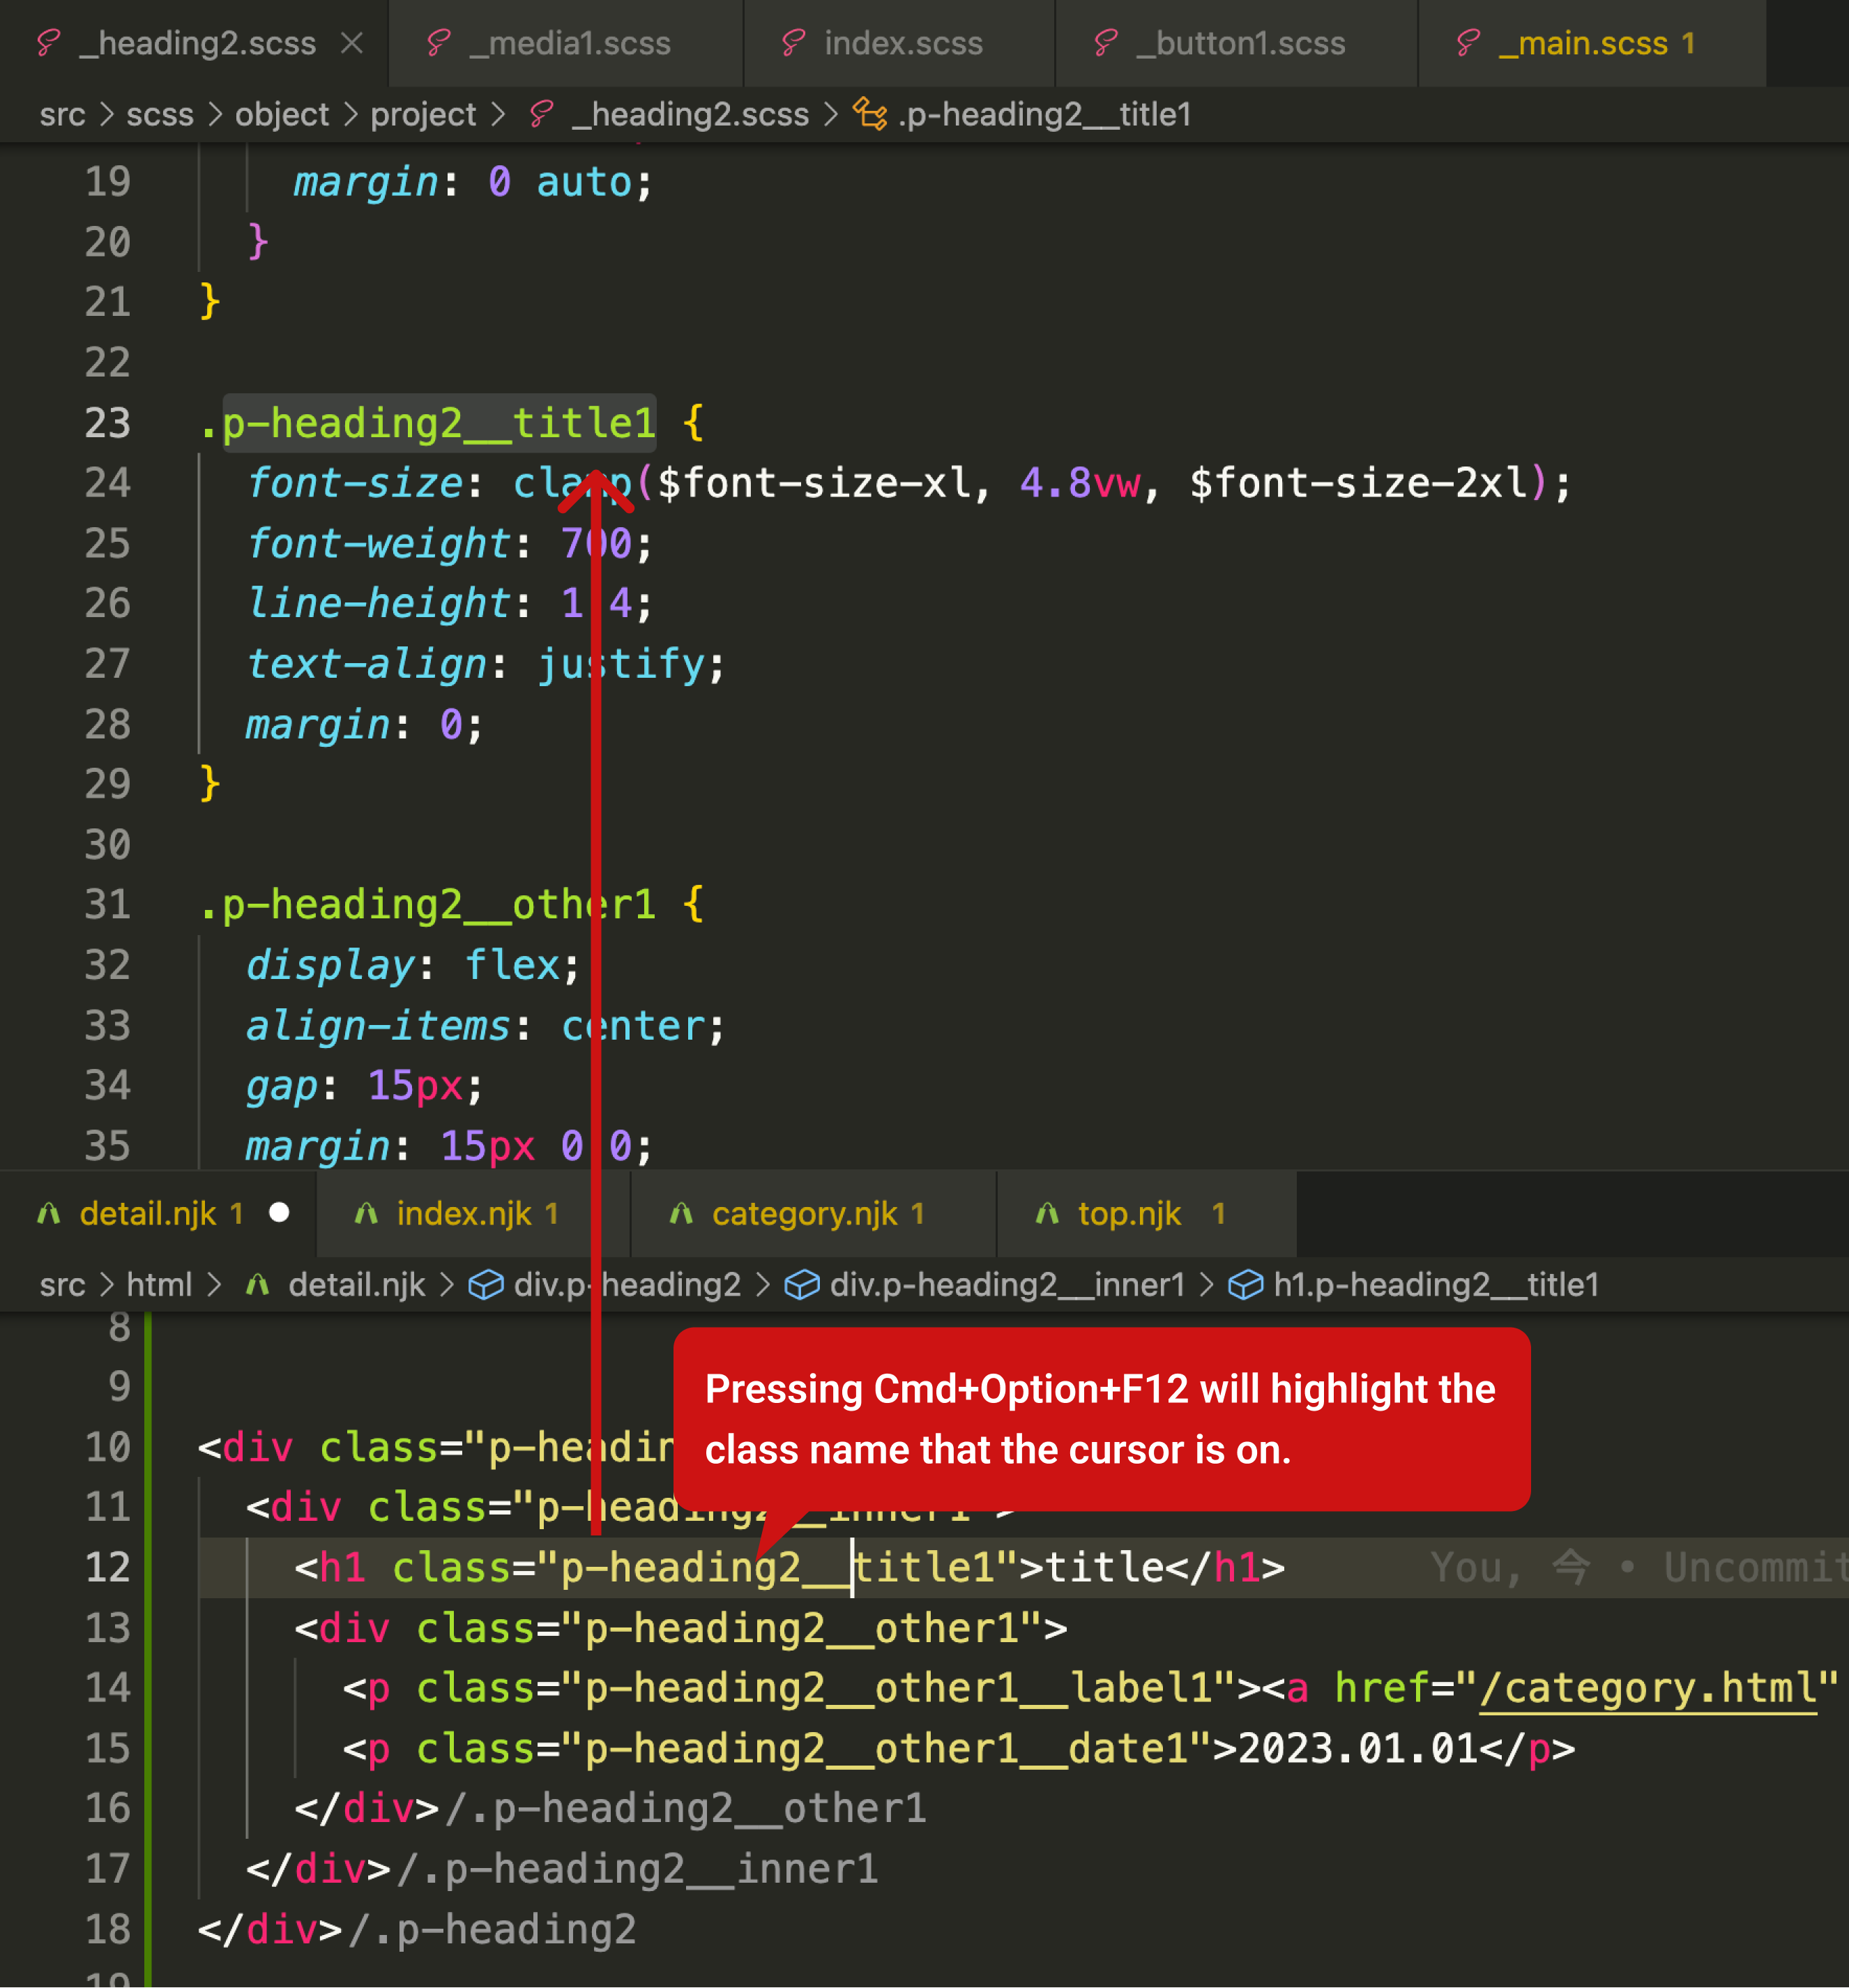Click 'p-heading2__other1' class on line 13

[801, 1628]
